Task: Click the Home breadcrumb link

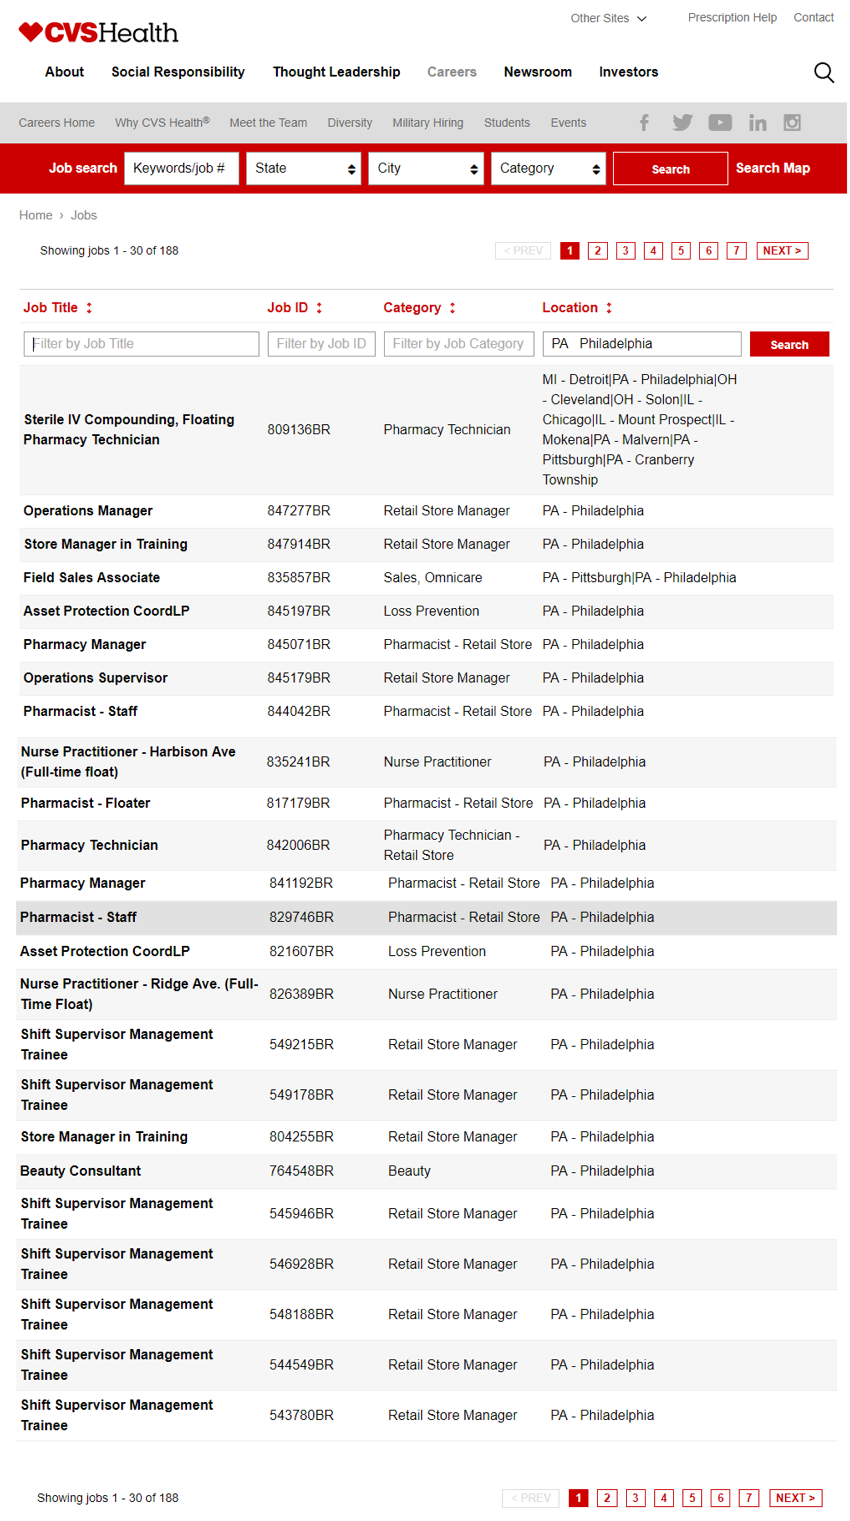Action: 36,215
